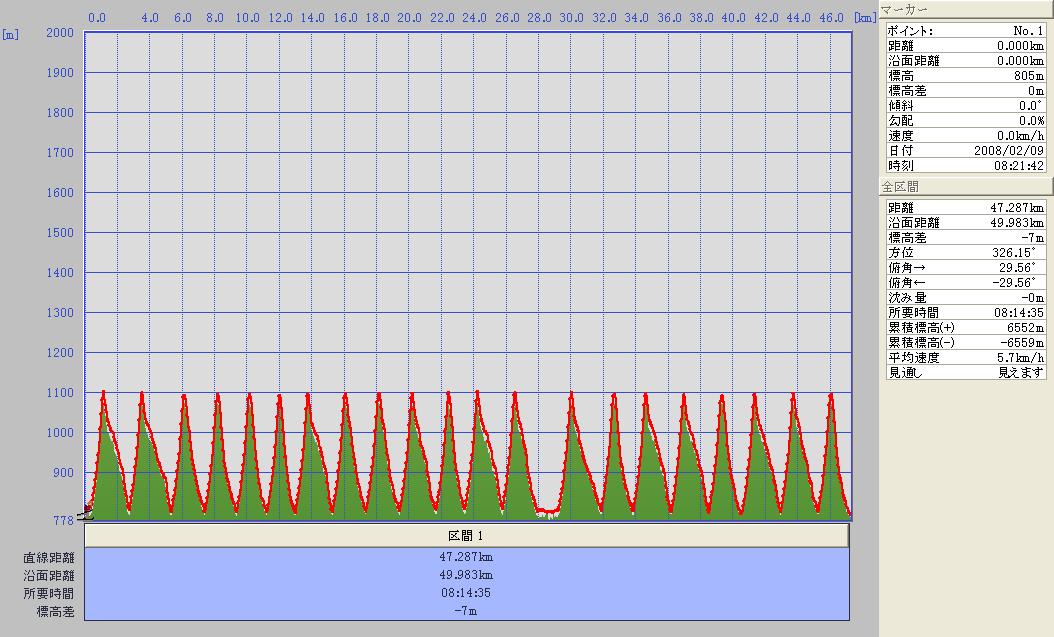
Task: Click the 2000 elevation axis label
Action: tap(60, 32)
